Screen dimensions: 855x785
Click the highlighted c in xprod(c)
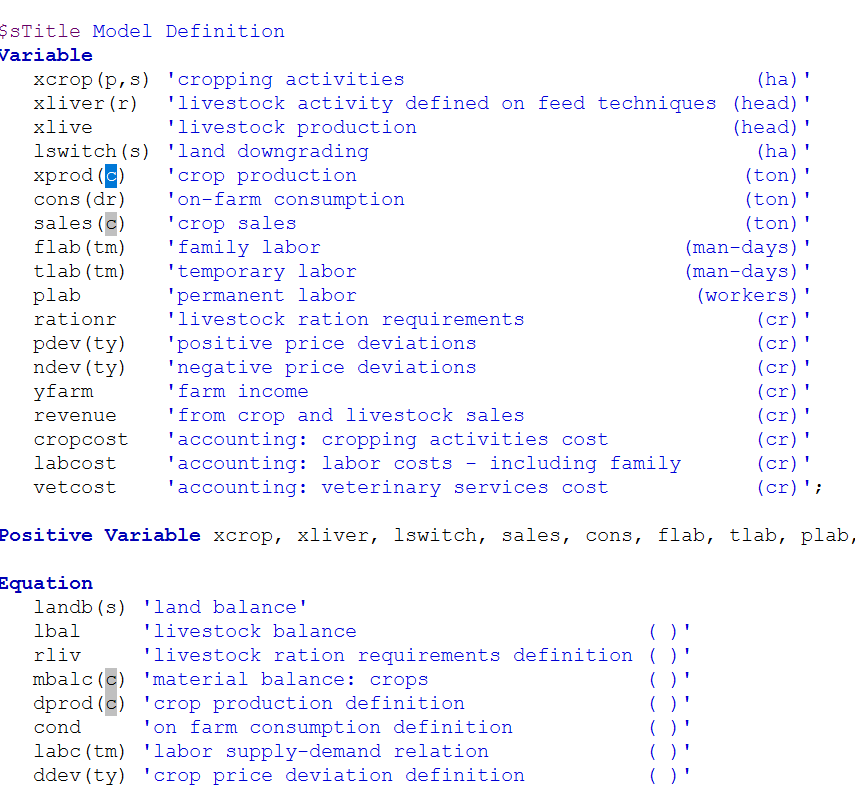point(110,175)
